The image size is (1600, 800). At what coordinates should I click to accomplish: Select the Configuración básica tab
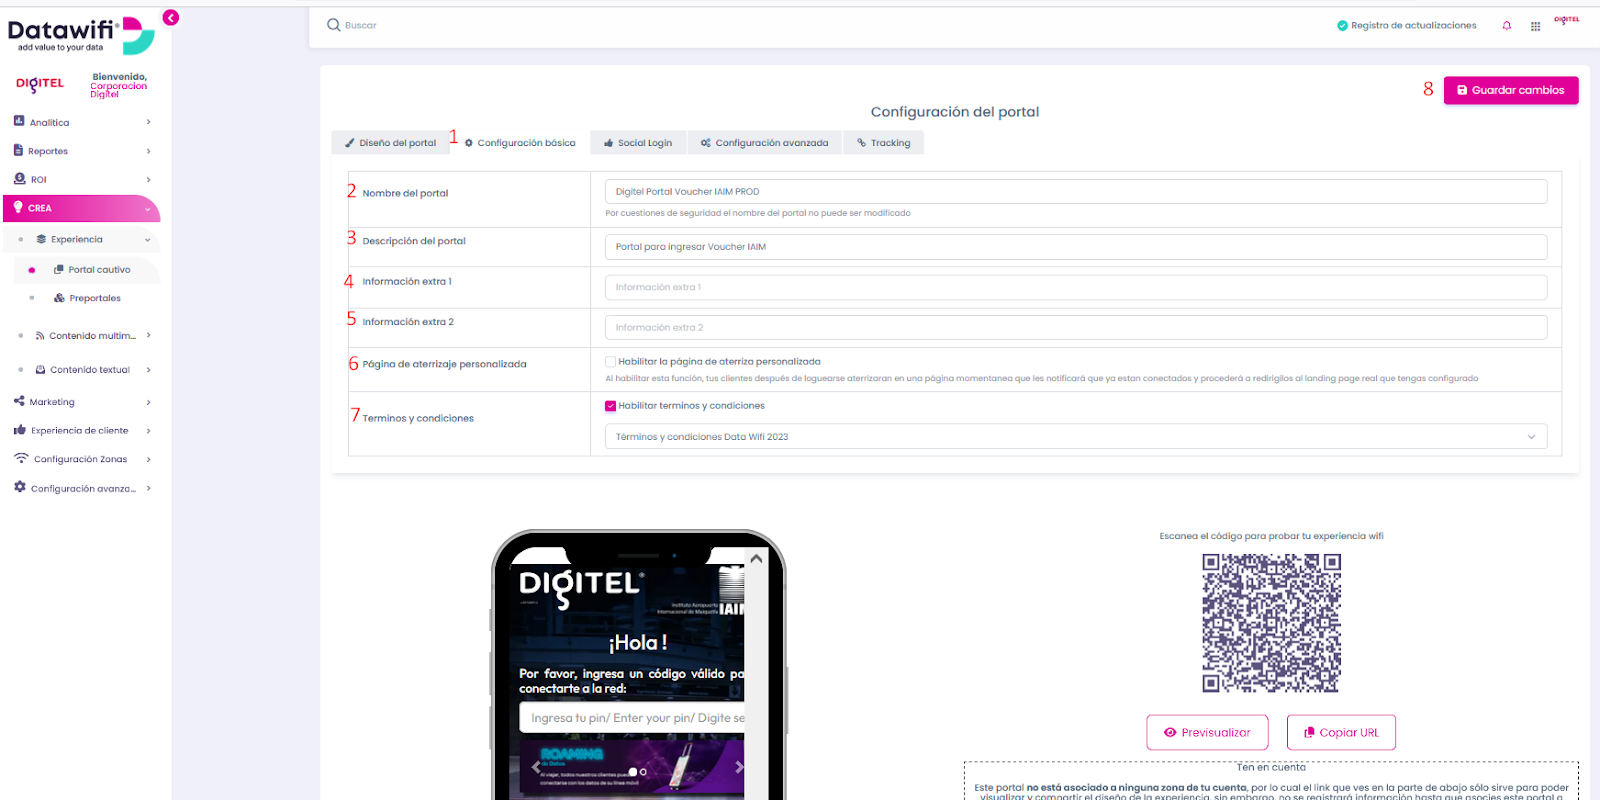tap(520, 143)
